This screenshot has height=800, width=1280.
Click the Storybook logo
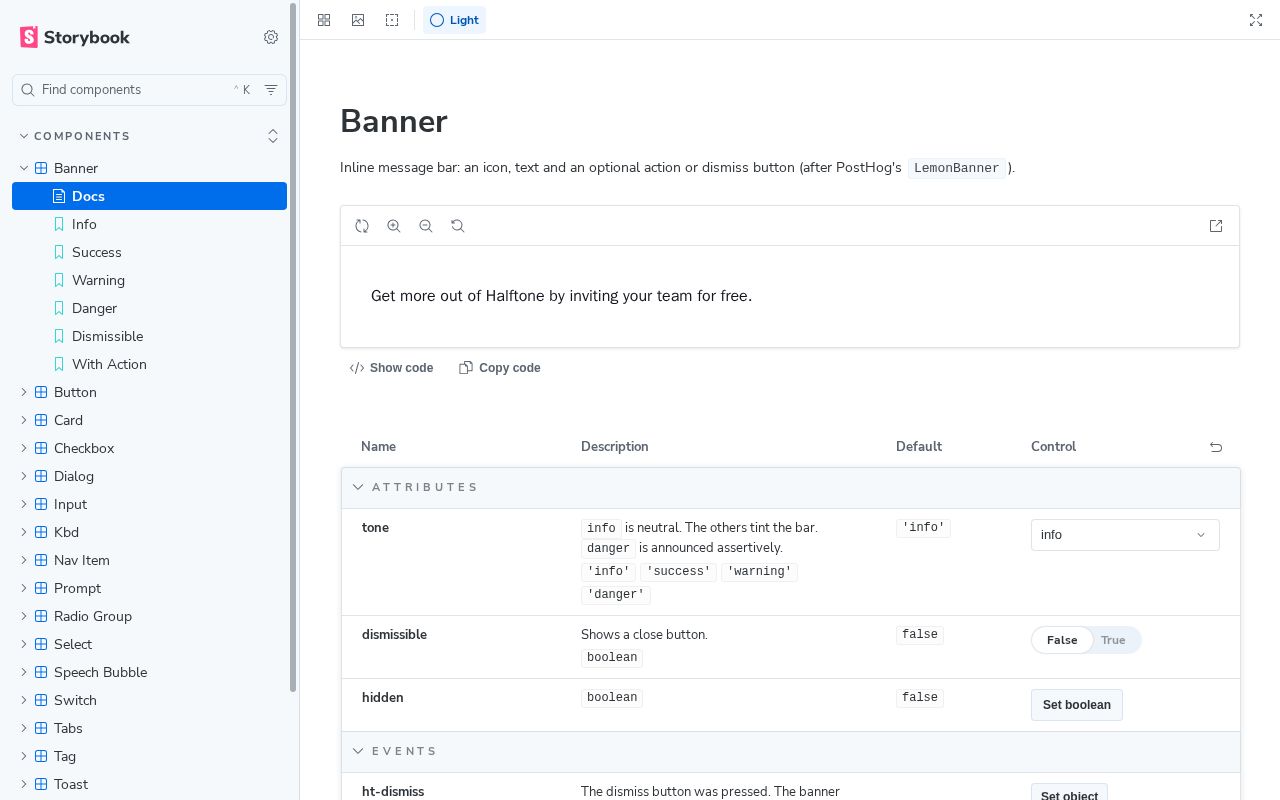pyautogui.click(x=75, y=37)
